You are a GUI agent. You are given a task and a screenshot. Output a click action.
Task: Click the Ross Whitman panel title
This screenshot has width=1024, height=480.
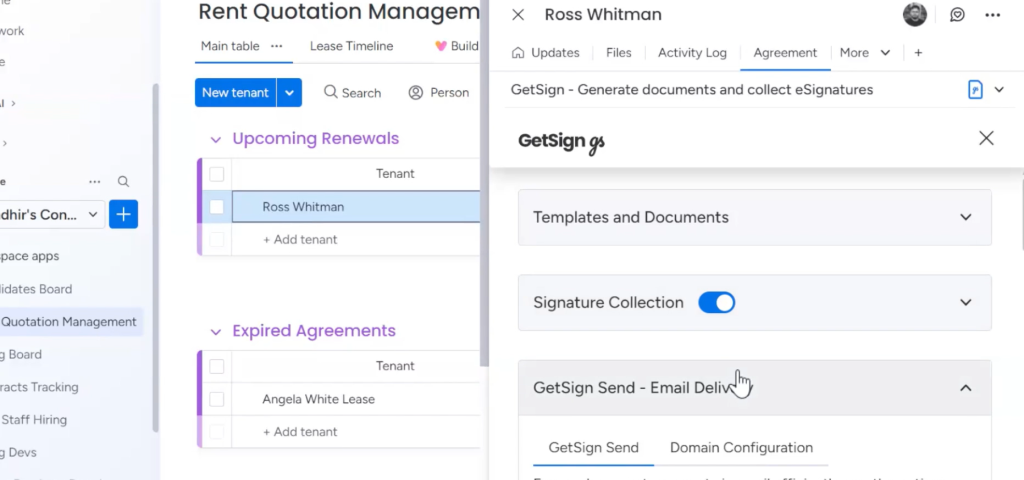click(x=603, y=14)
